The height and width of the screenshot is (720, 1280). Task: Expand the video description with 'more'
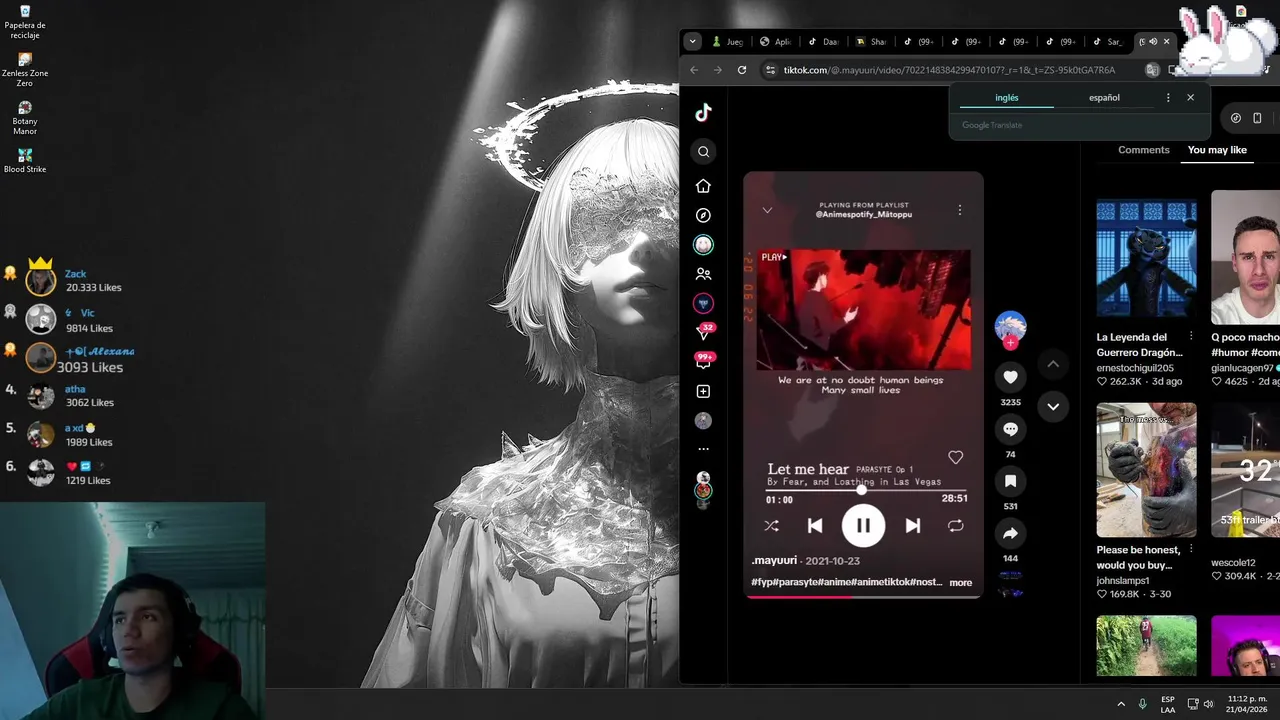960,583
